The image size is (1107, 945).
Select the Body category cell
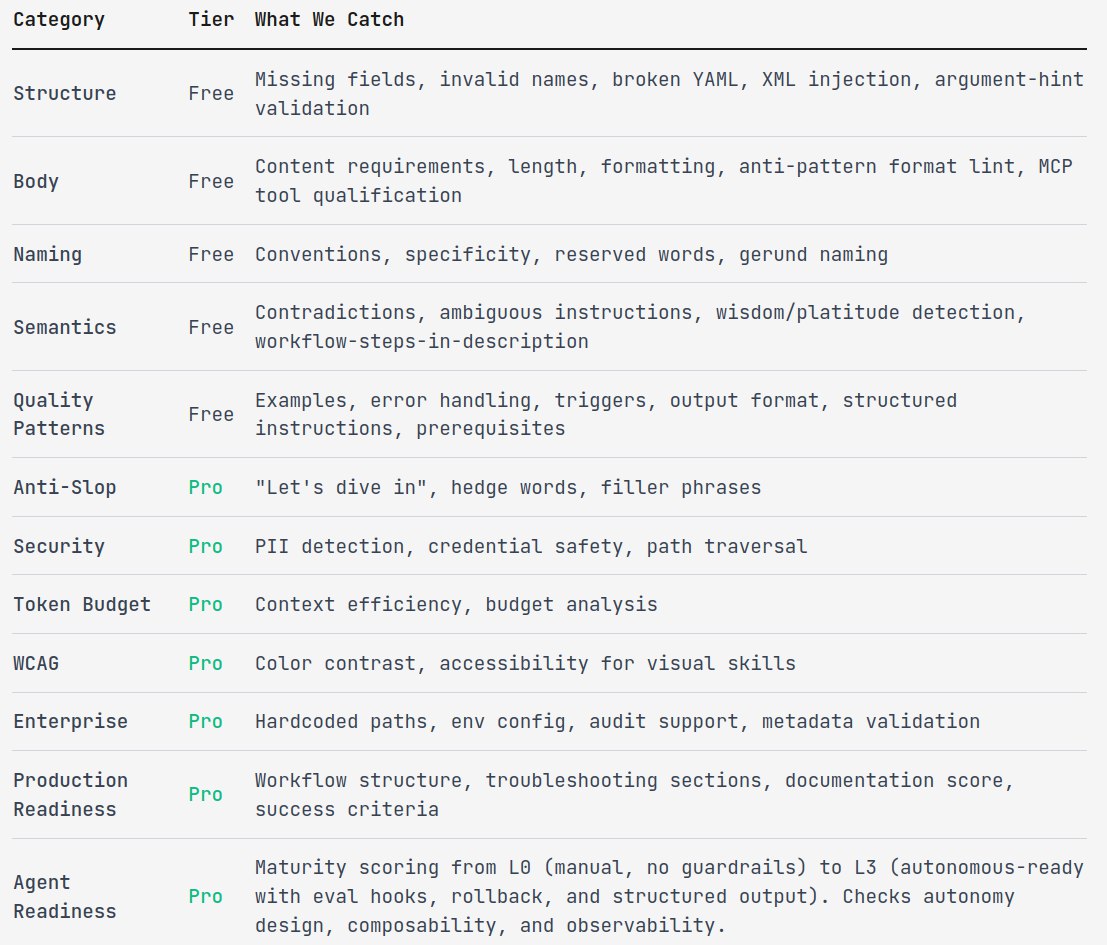[36, 181]
